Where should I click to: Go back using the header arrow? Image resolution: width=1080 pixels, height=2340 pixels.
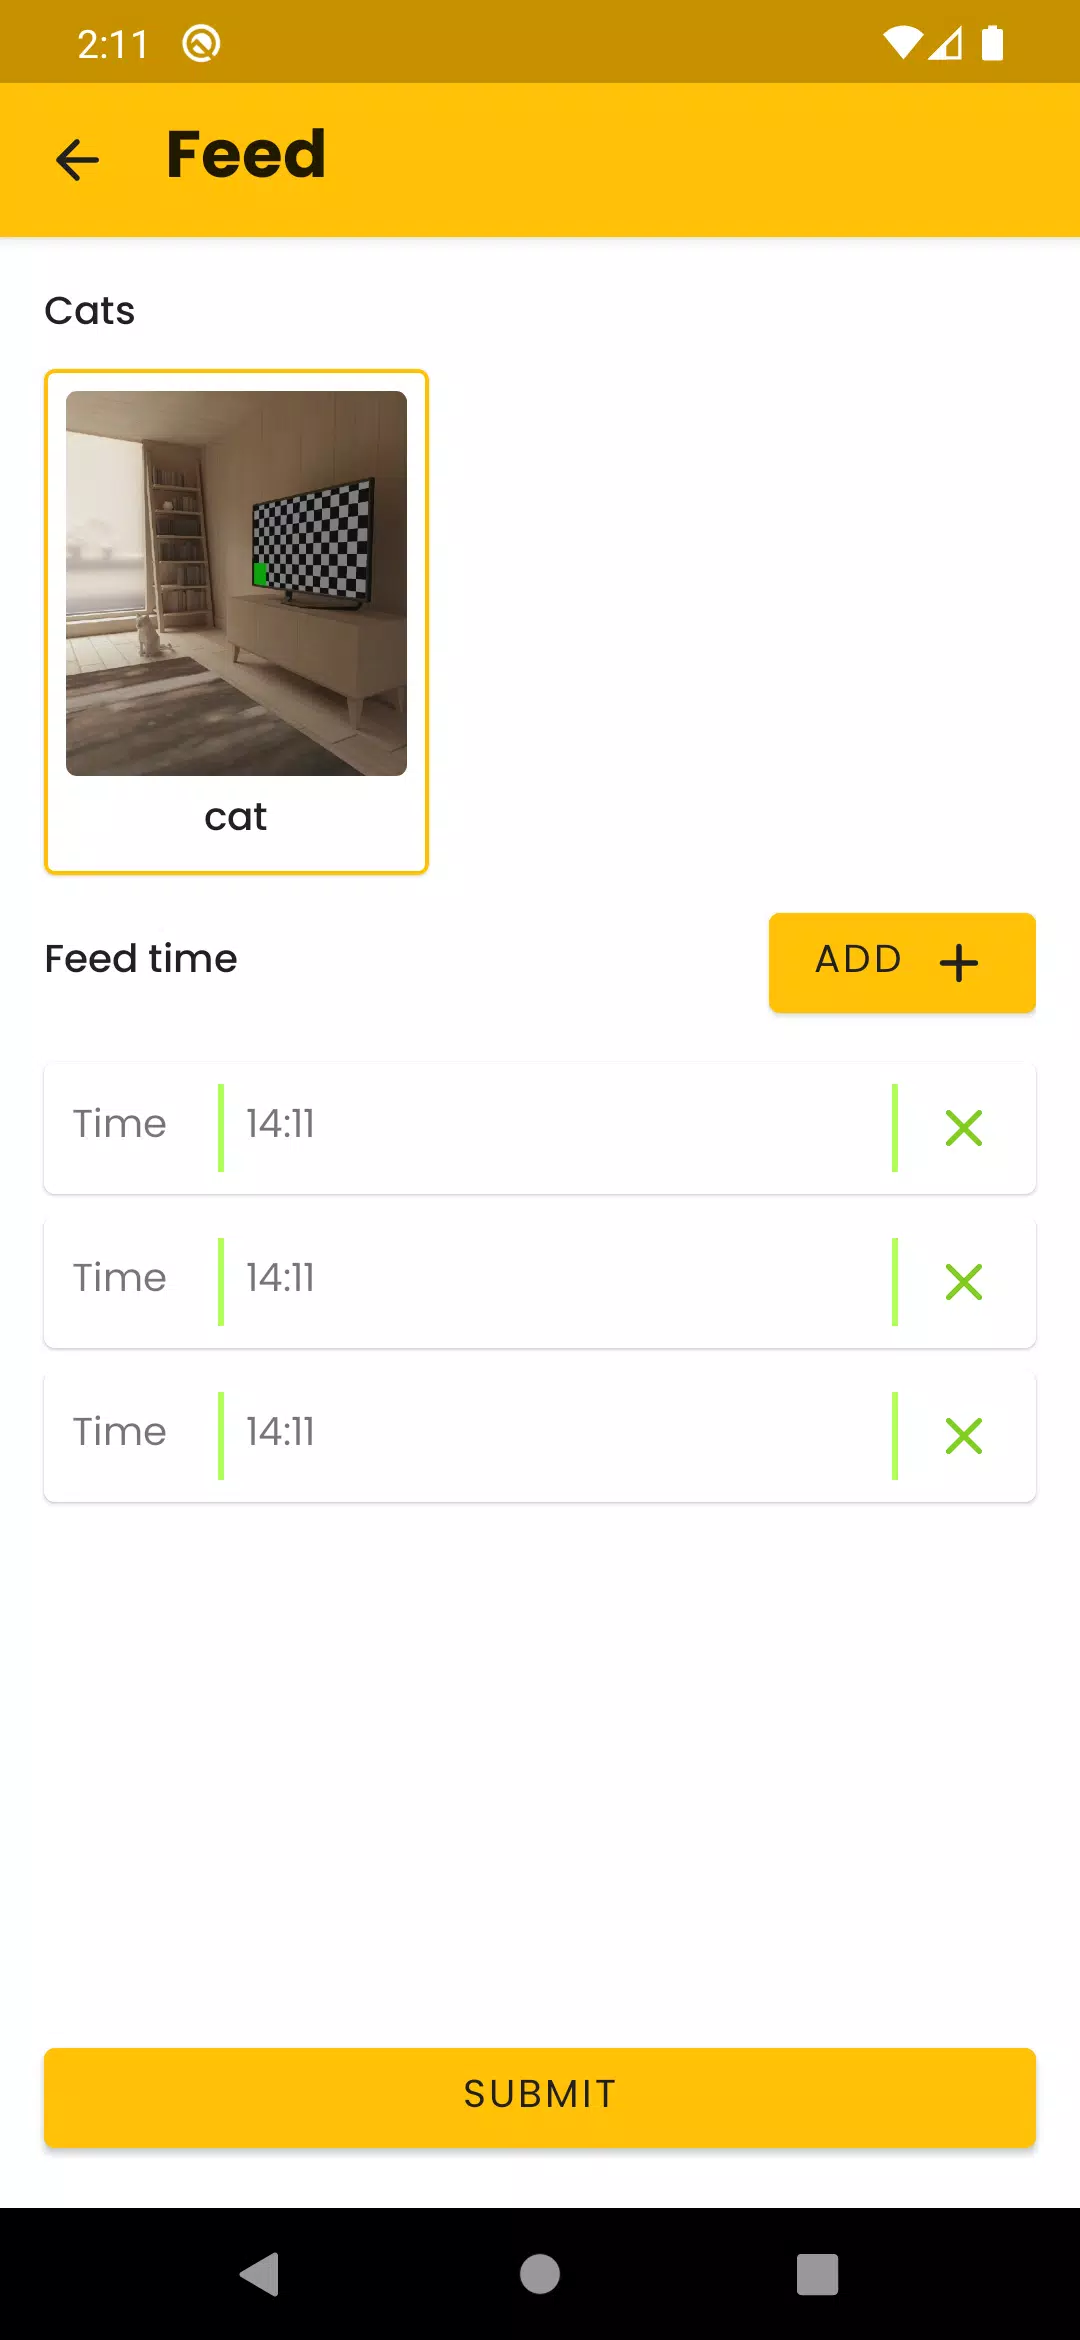pos(78,159)
